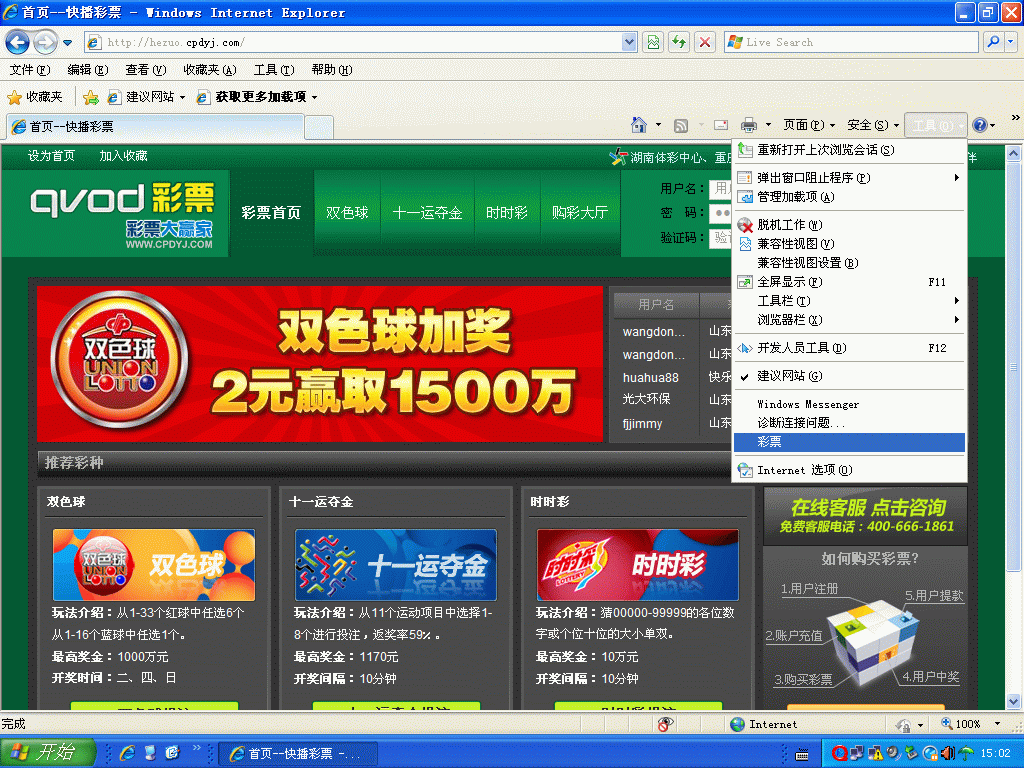This screenshot has width=1024, height=768.
Task: Click the Read Mail icon
Action: tap(721, 125)
